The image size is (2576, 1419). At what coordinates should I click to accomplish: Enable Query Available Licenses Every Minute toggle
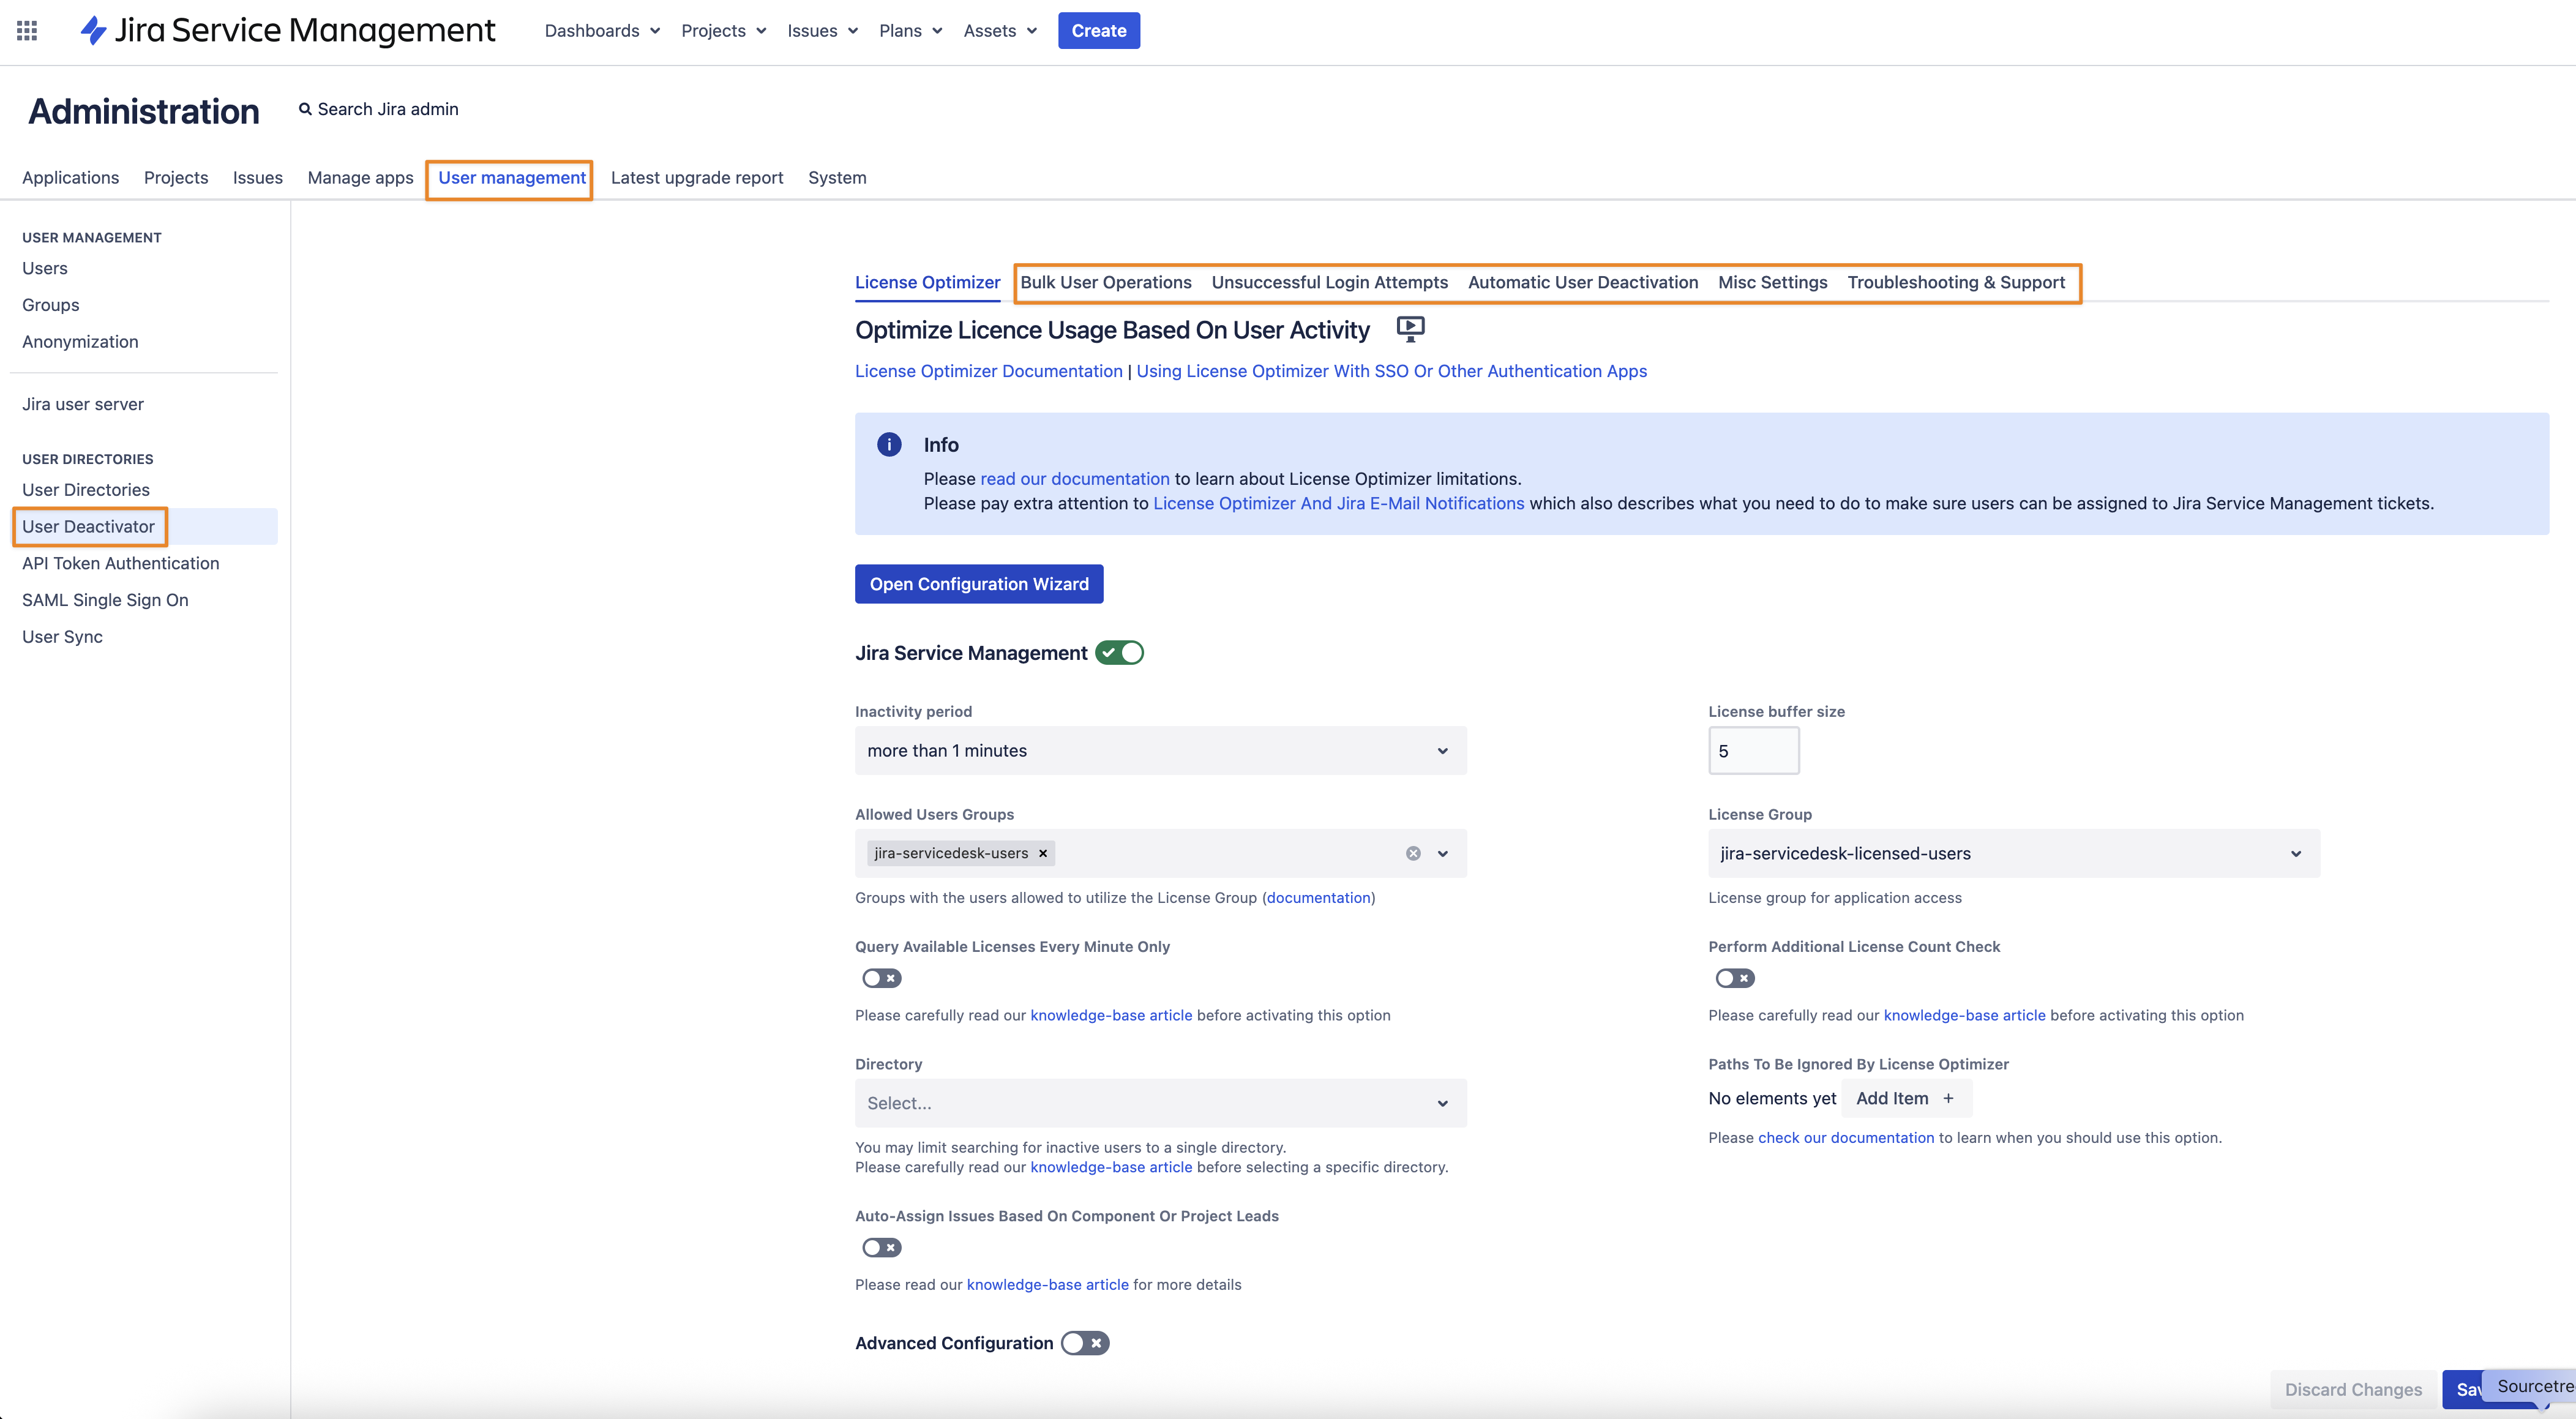point(881,978)
